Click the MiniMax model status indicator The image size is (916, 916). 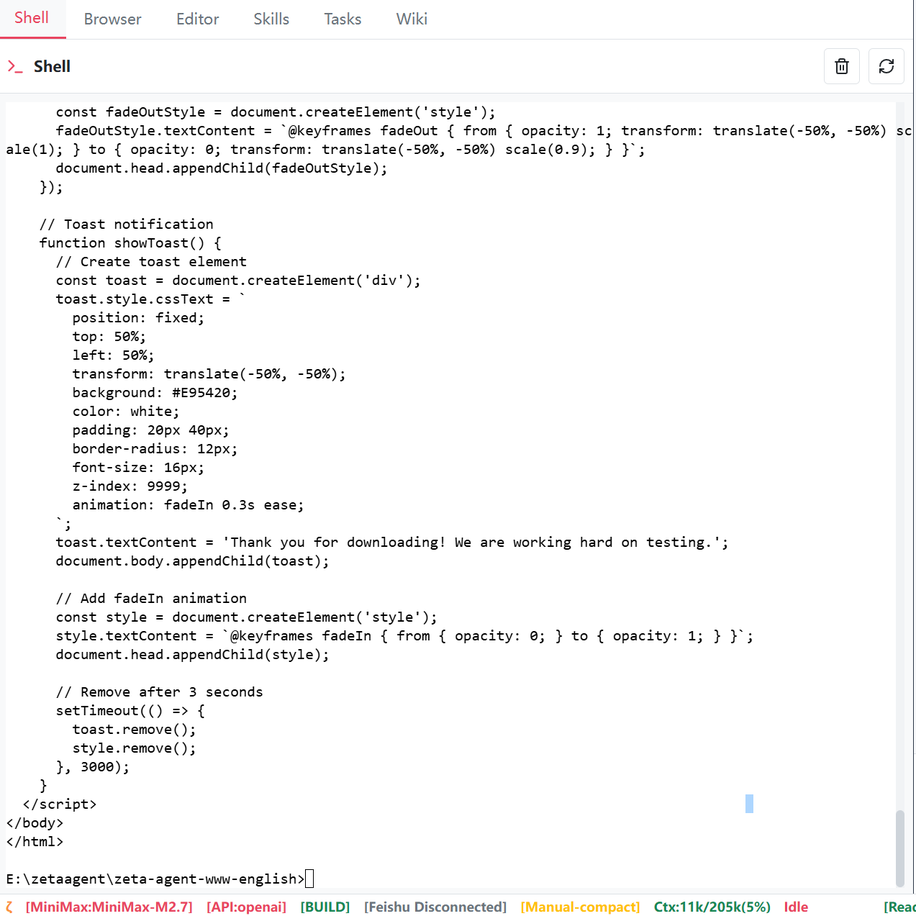click(x=109, y=906)
